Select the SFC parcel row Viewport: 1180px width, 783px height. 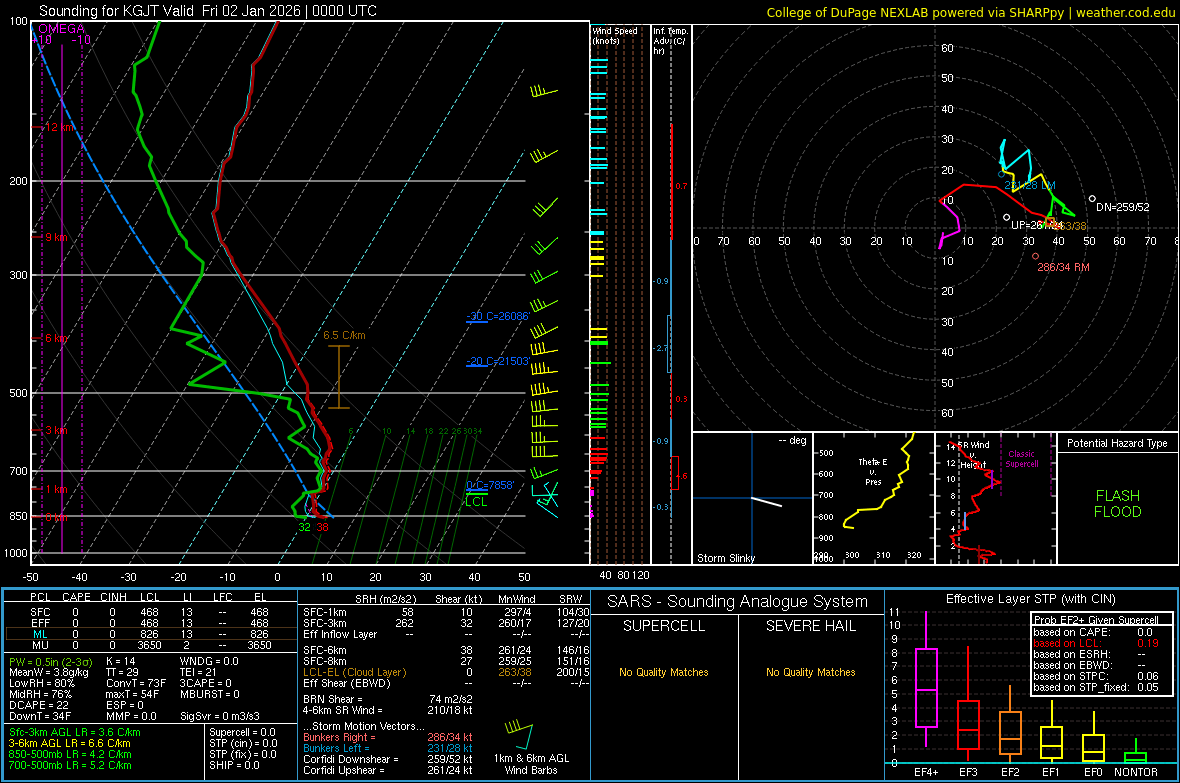[x=150, y=612]
